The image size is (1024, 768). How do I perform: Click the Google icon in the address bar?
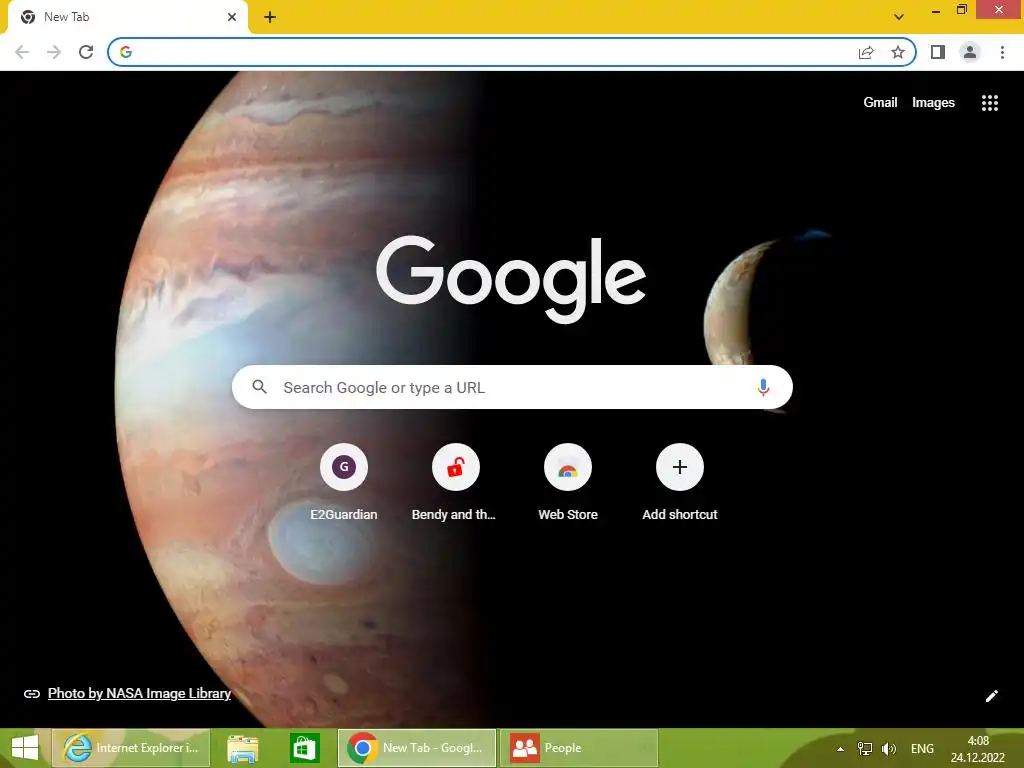tap(126, 52)
